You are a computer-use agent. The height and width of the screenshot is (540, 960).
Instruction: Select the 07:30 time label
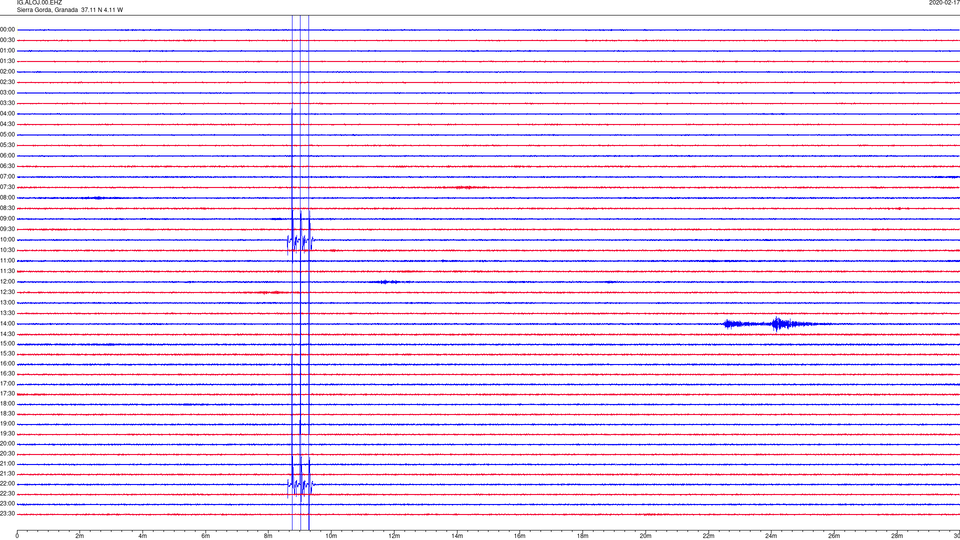[x=7, y=187]
